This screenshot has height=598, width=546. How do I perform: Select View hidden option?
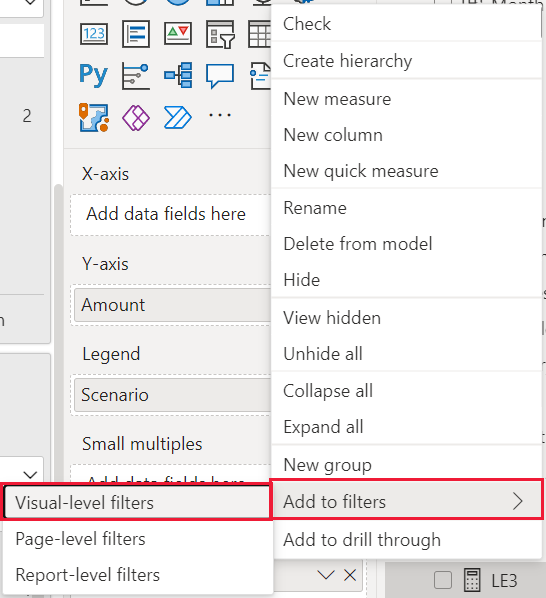coord(407,318)
